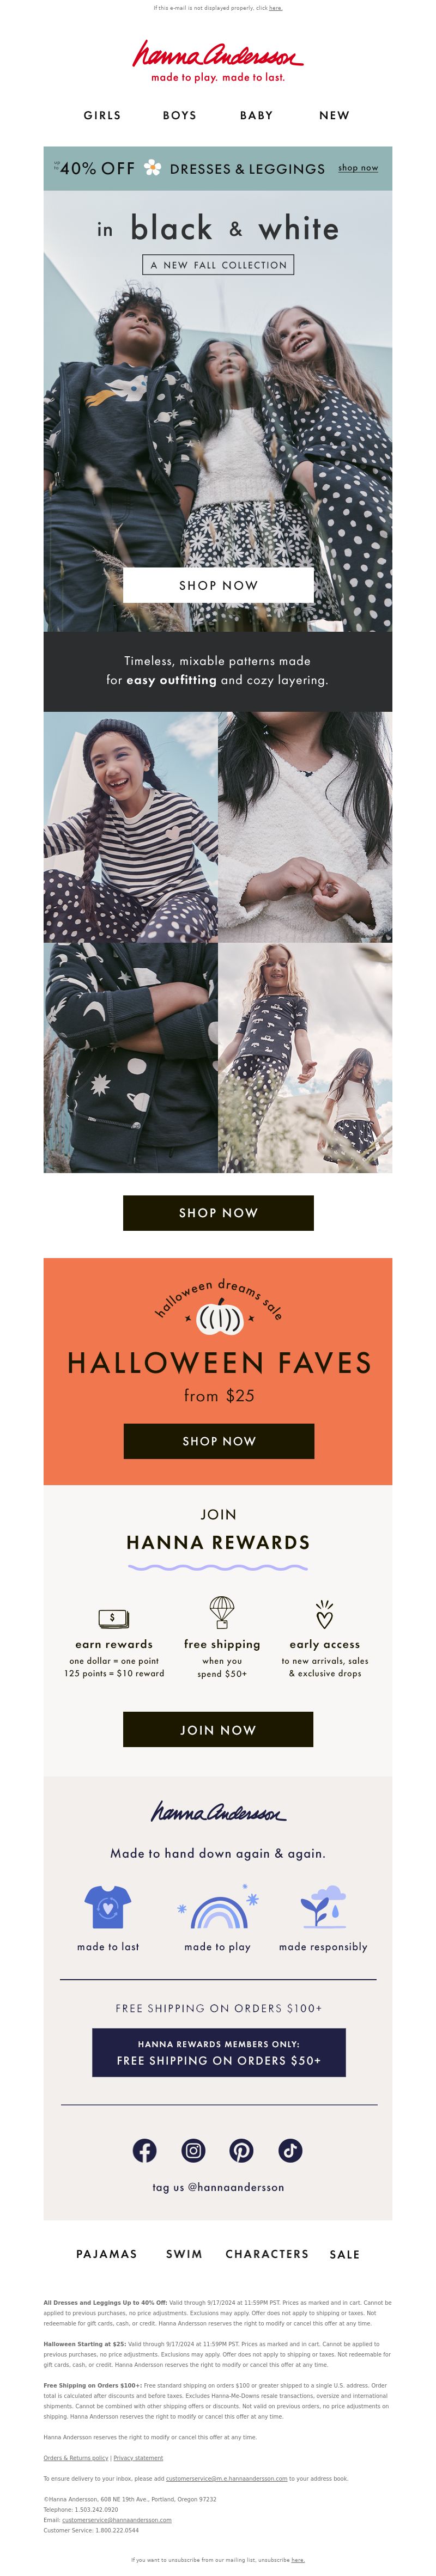Open the Pinterest icon link
This screenshot has width=436, height=2576.
[x=241, y=2151]
